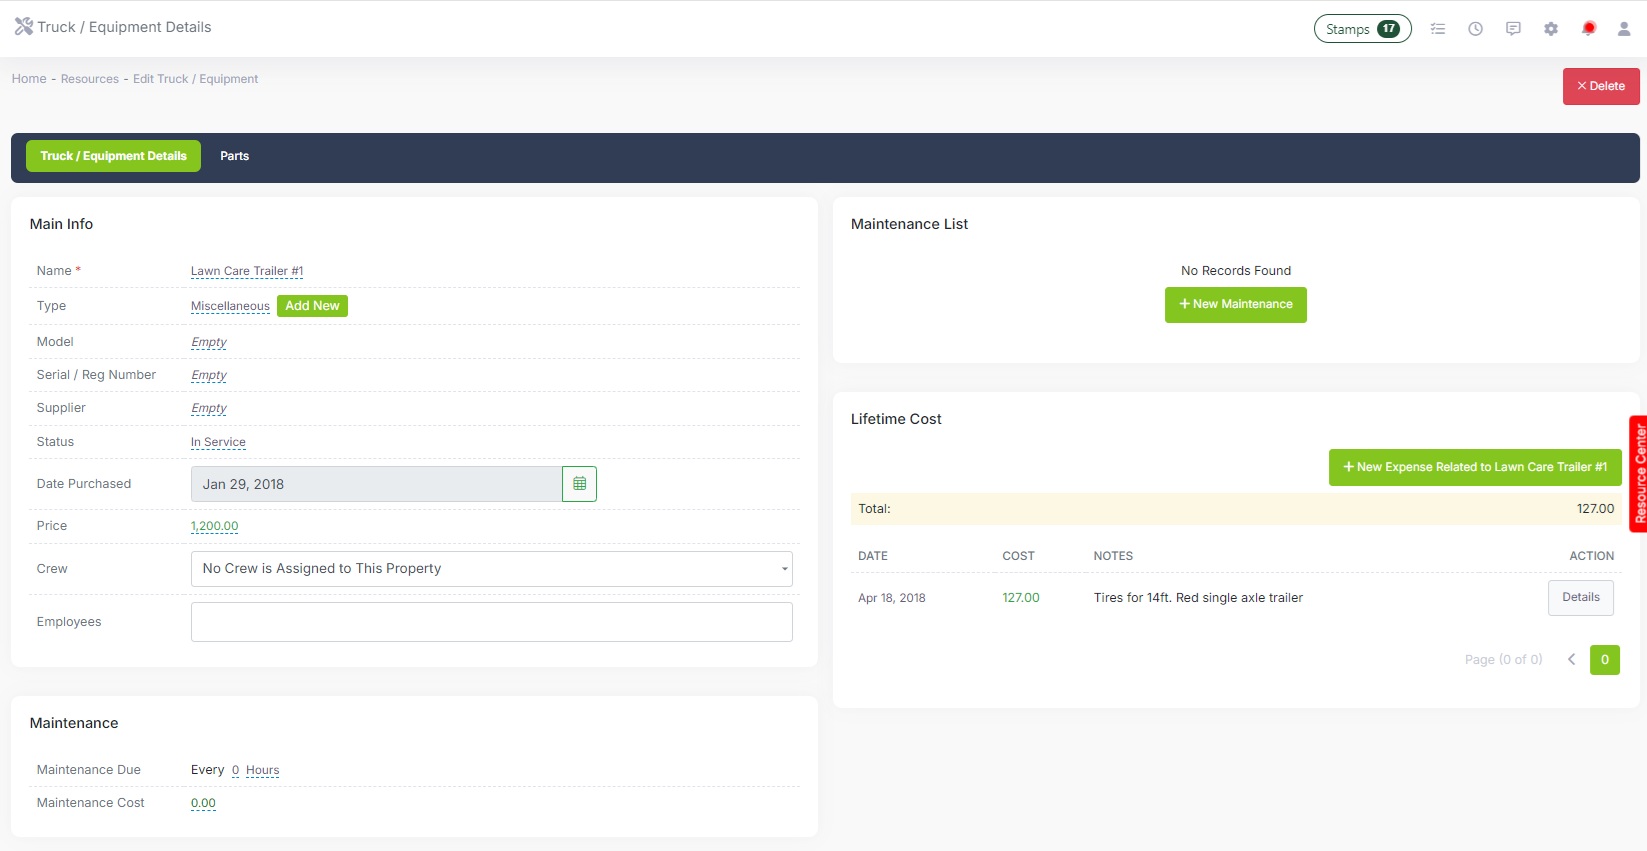
Task: Edit the maintenance interval Hours unit
Action: tap(262, 770)
